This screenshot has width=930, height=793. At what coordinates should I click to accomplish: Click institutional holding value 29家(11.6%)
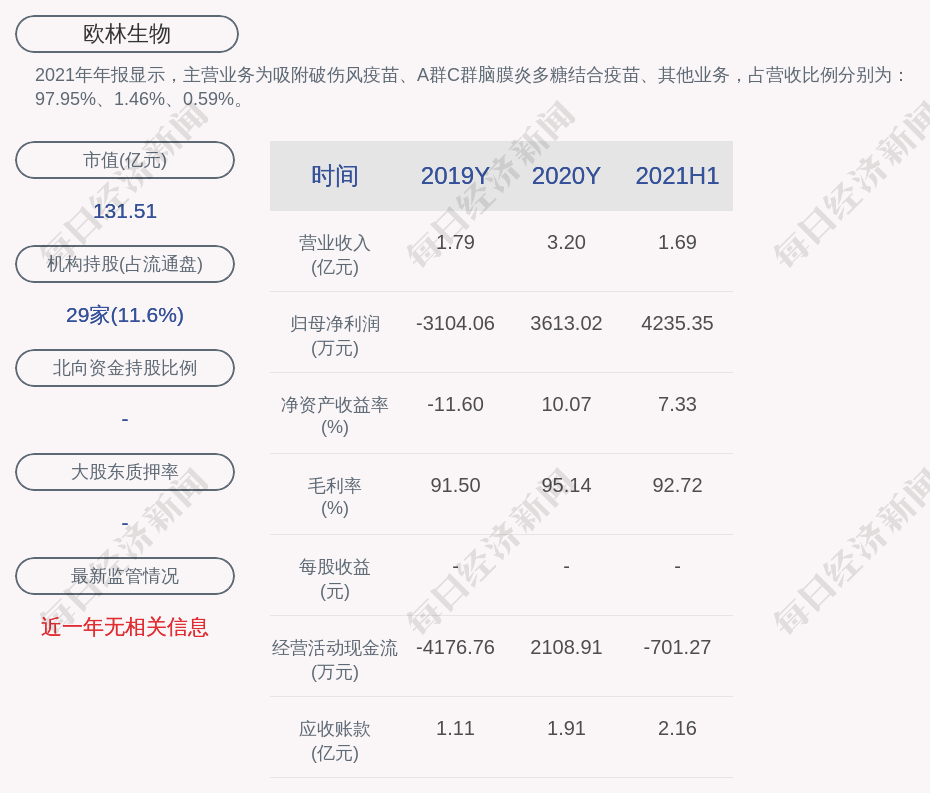pyautogui.click(x=125, y=315)
